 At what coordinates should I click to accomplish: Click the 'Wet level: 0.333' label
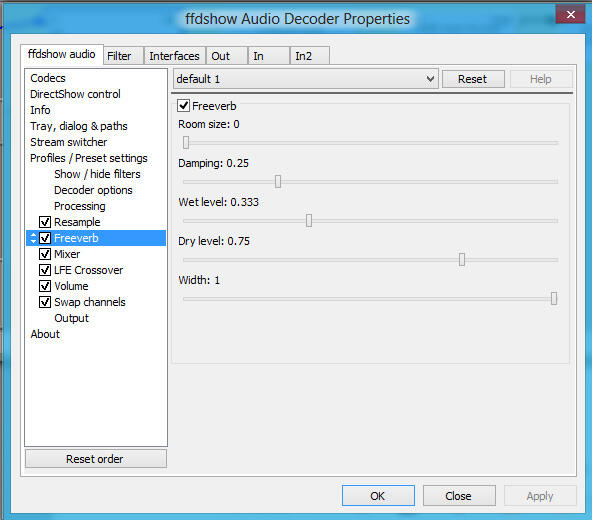pyautogui.click(x=219, y=202)
